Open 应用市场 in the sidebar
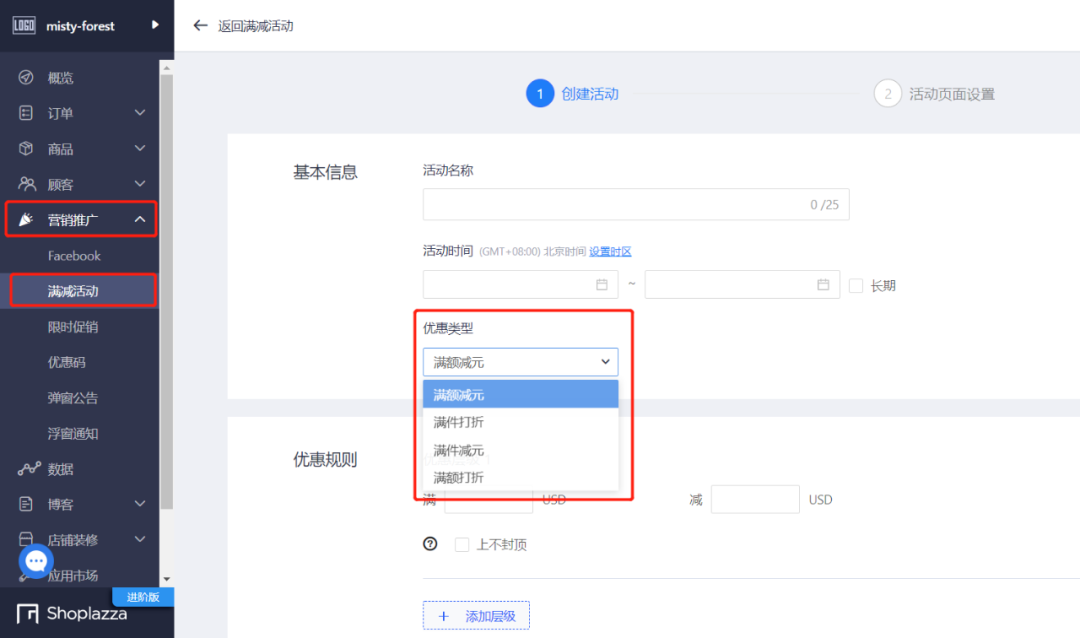This screenshot has height=638, width=1080. [x=72, y=575]
